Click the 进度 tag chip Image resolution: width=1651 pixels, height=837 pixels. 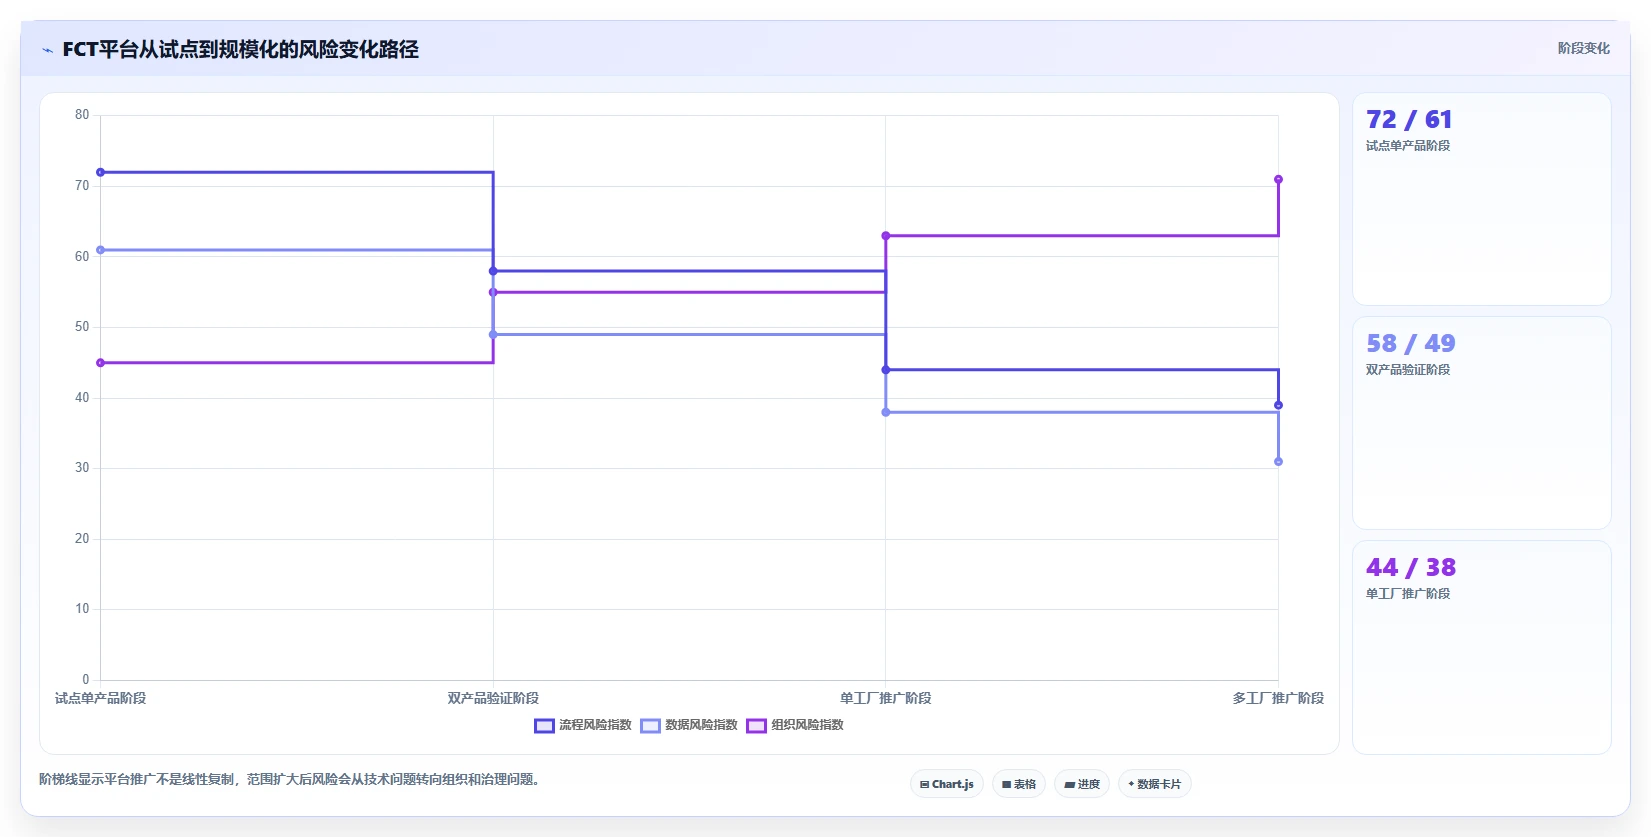pos(1082,784)
